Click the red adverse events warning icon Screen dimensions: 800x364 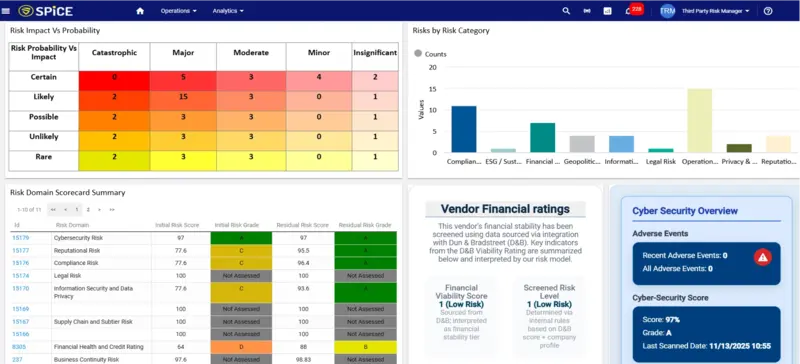[763, 258]
